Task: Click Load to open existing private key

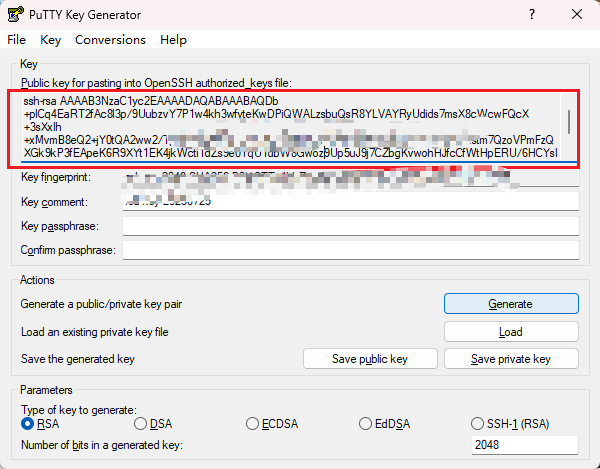Action: (x=510, y=331)
